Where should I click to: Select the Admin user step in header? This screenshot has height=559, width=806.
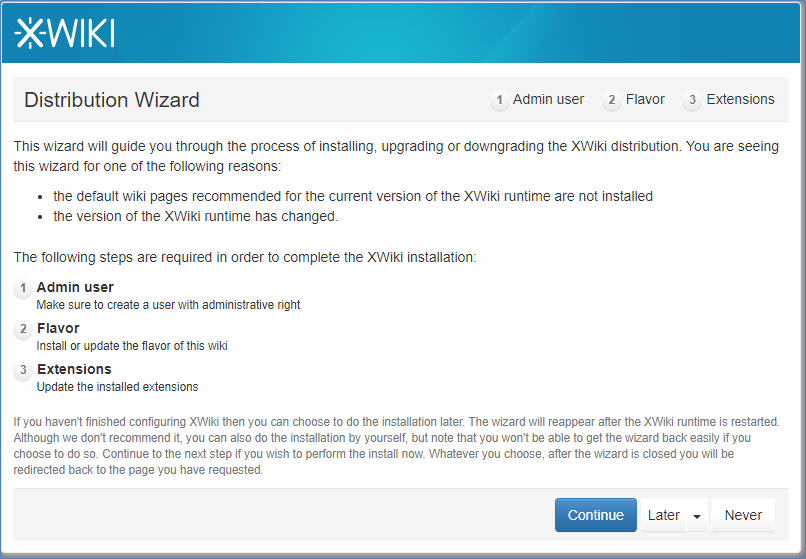tap(538, 99)
